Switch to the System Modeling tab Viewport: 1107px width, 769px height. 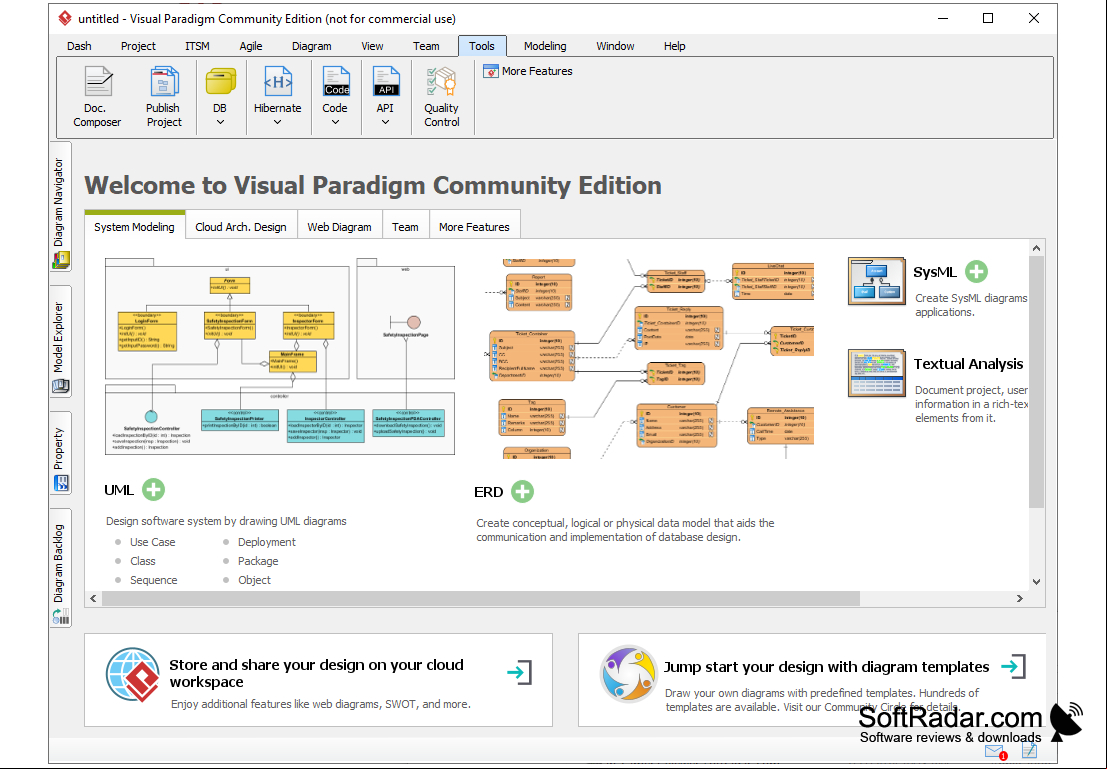(x=134, y=226)
